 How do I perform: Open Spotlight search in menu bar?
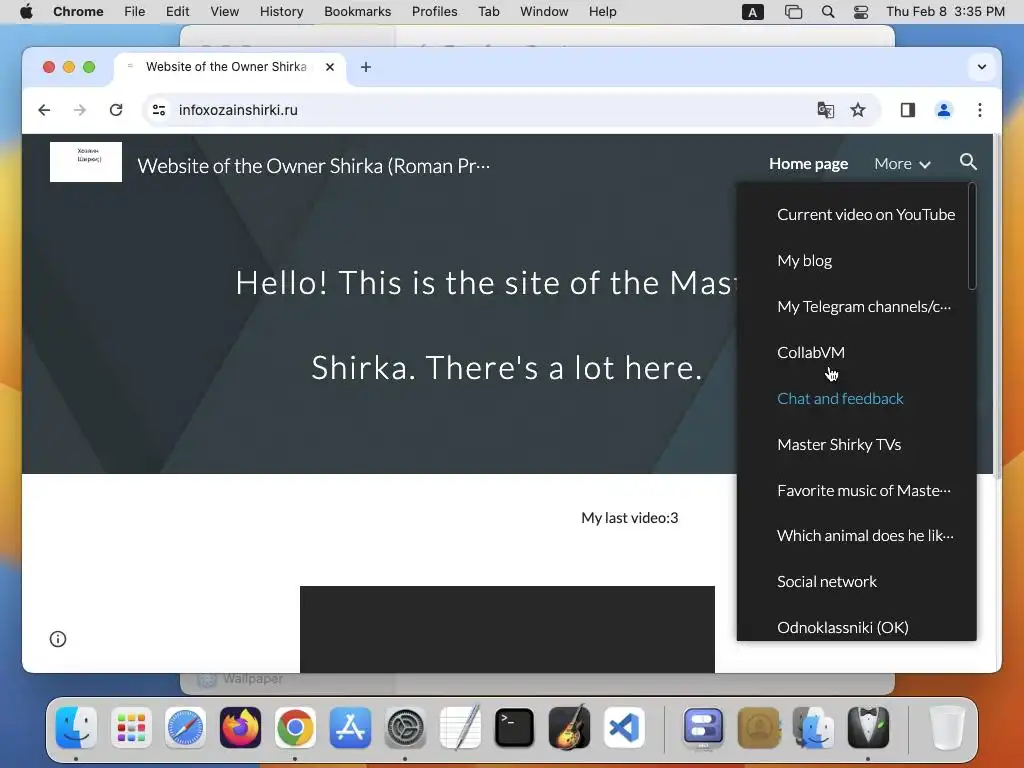tap(827, 12)
